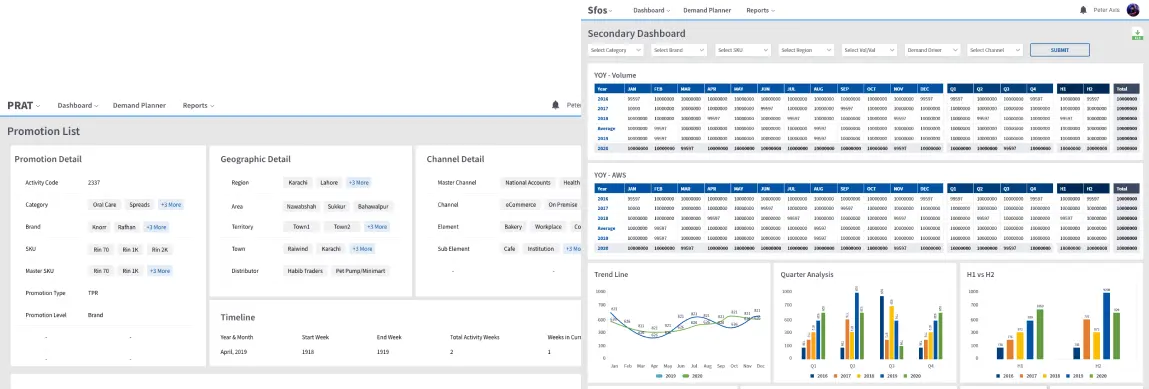
Task: Click the JAN column header in YOY - Volume
Action: click(x=637, y=89)
